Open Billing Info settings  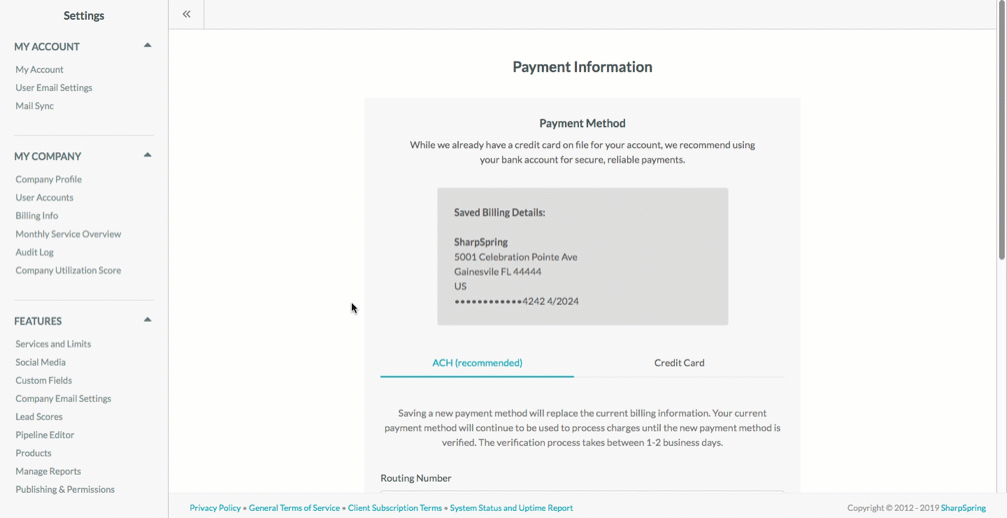[37, 216]
